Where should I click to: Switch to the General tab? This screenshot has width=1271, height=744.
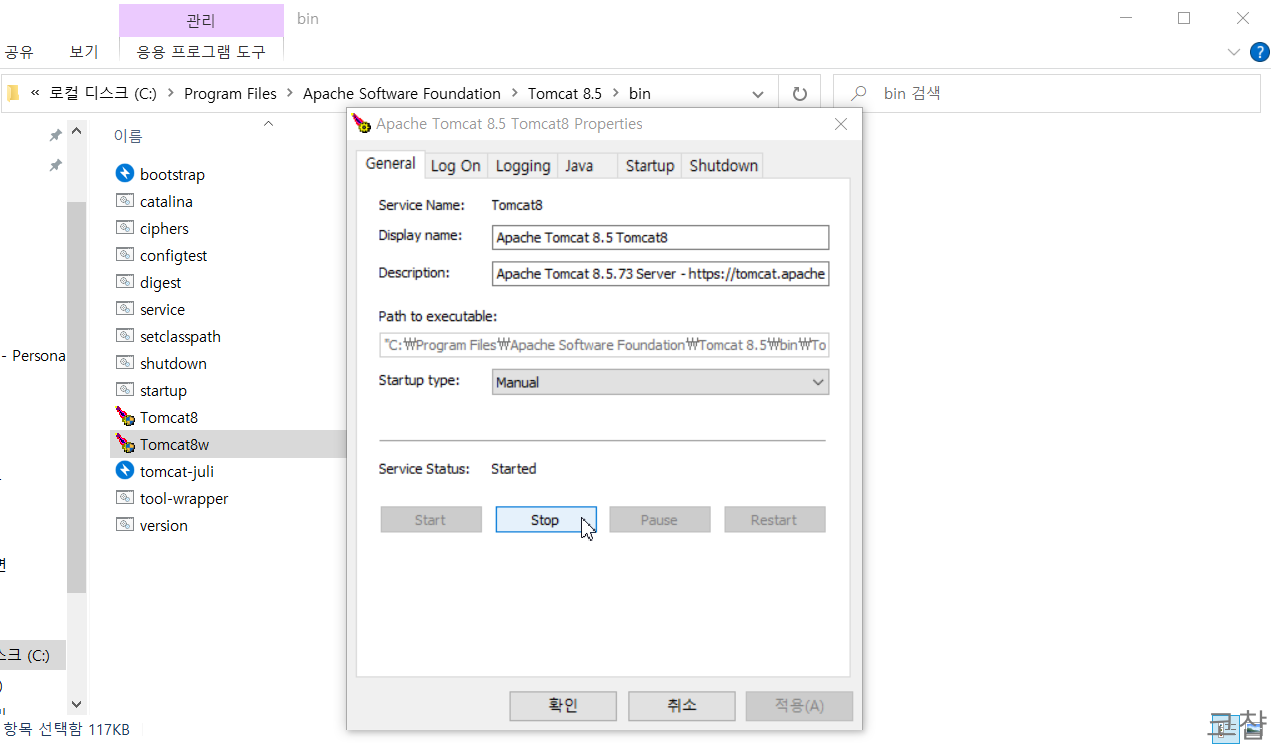coord(390,164)
